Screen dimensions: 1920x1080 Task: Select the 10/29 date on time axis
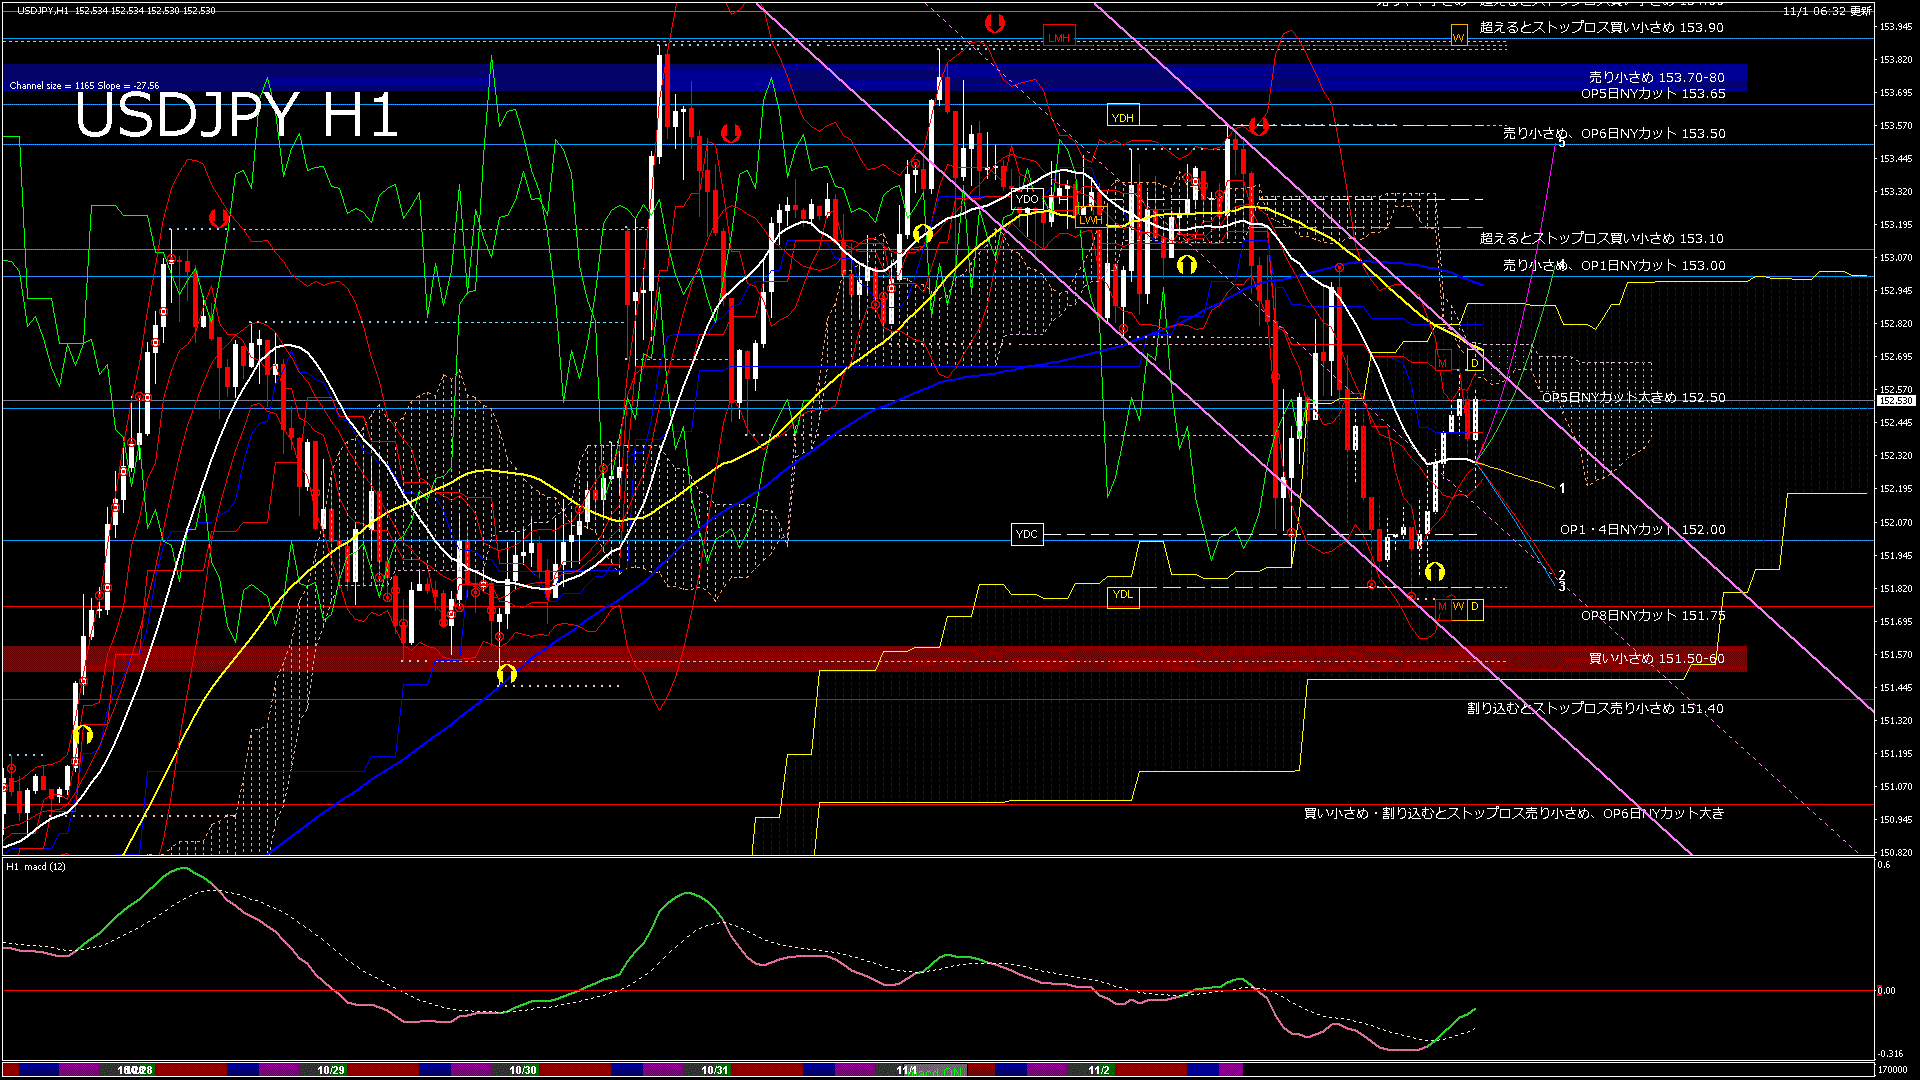tap(331, 1070)
